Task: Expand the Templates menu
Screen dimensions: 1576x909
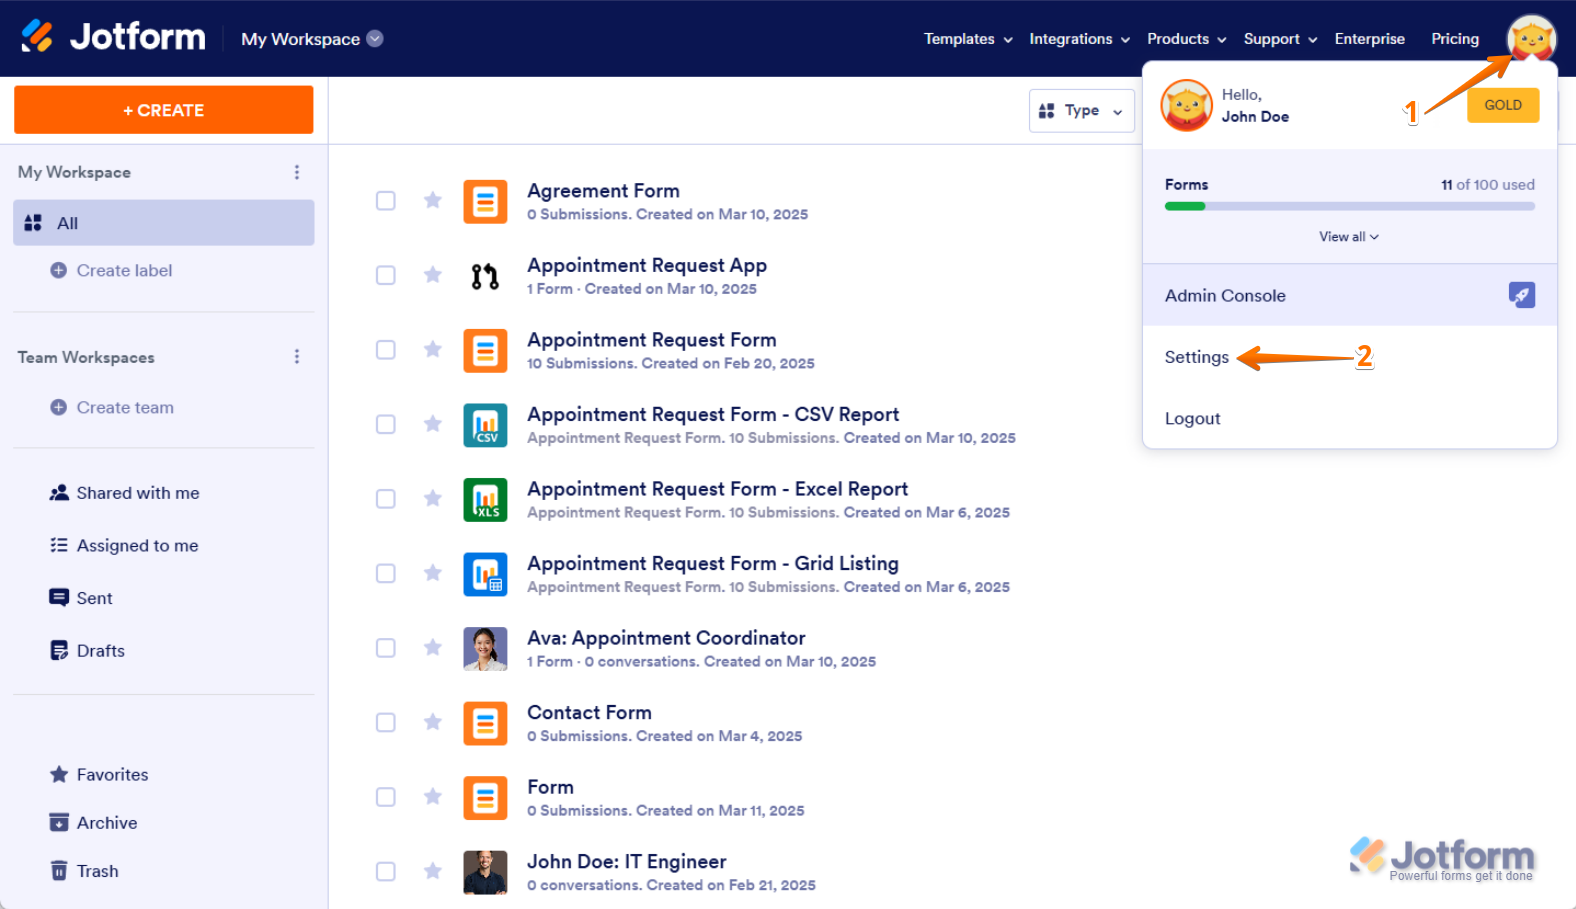Action: click(x=968, y=39)
